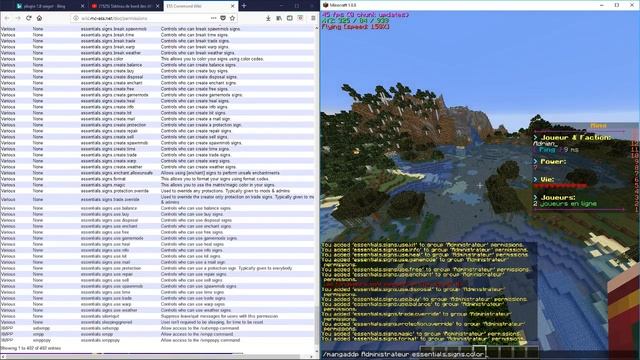Select 'essentials.silentquit' permission cell
Viewport: 640px width, 360px height.
[100, 316]
